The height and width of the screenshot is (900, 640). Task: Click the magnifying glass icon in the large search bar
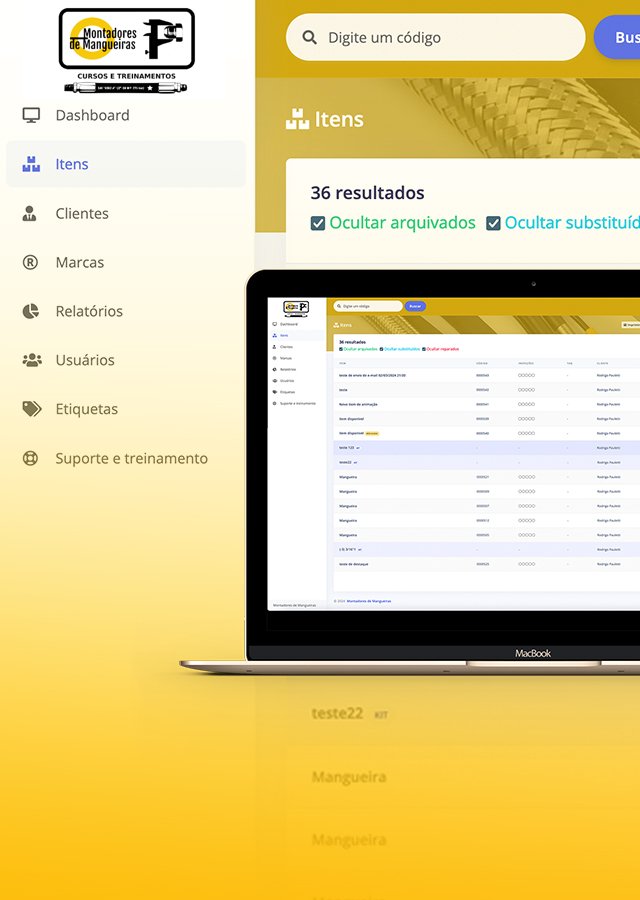(x=309, y=37)
